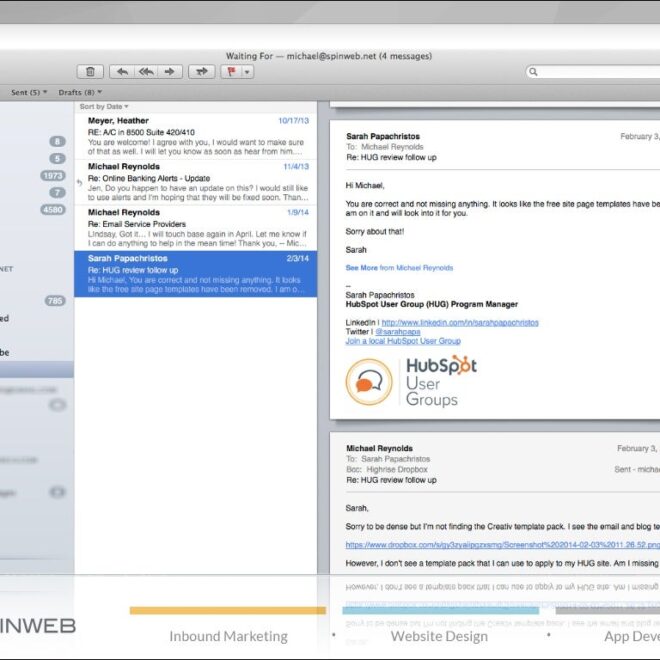Click the Redirect message icon
Viewport: 660px width, 660px height.
click(x=202, y=72)
